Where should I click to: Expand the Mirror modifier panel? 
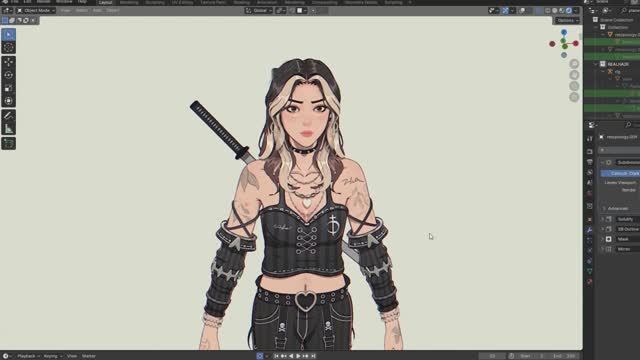pos(602,249)
